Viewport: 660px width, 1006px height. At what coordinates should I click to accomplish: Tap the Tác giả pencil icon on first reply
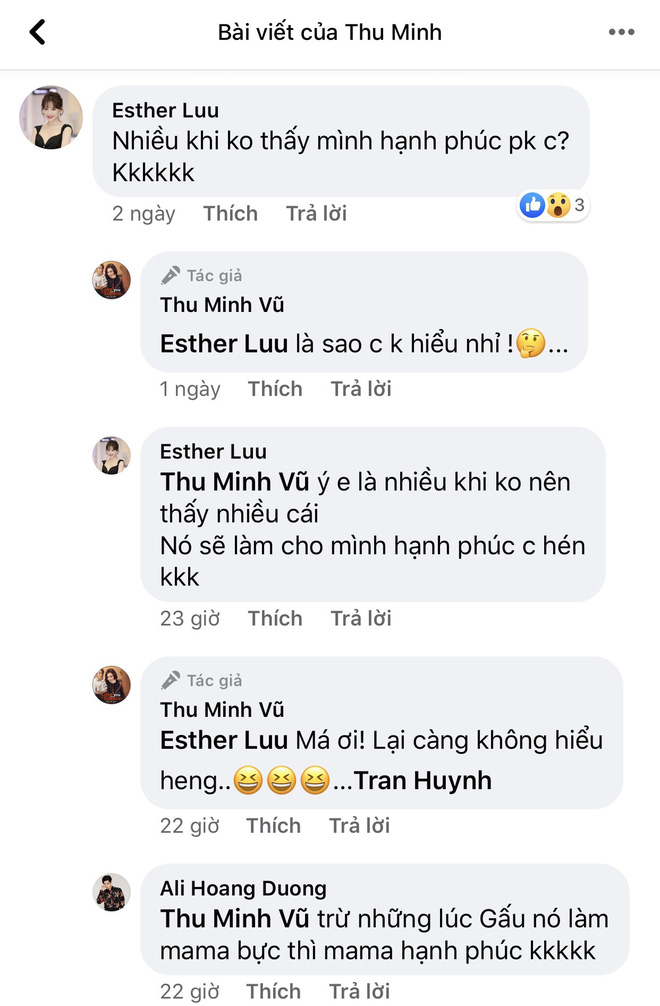(x=170, y=276)
